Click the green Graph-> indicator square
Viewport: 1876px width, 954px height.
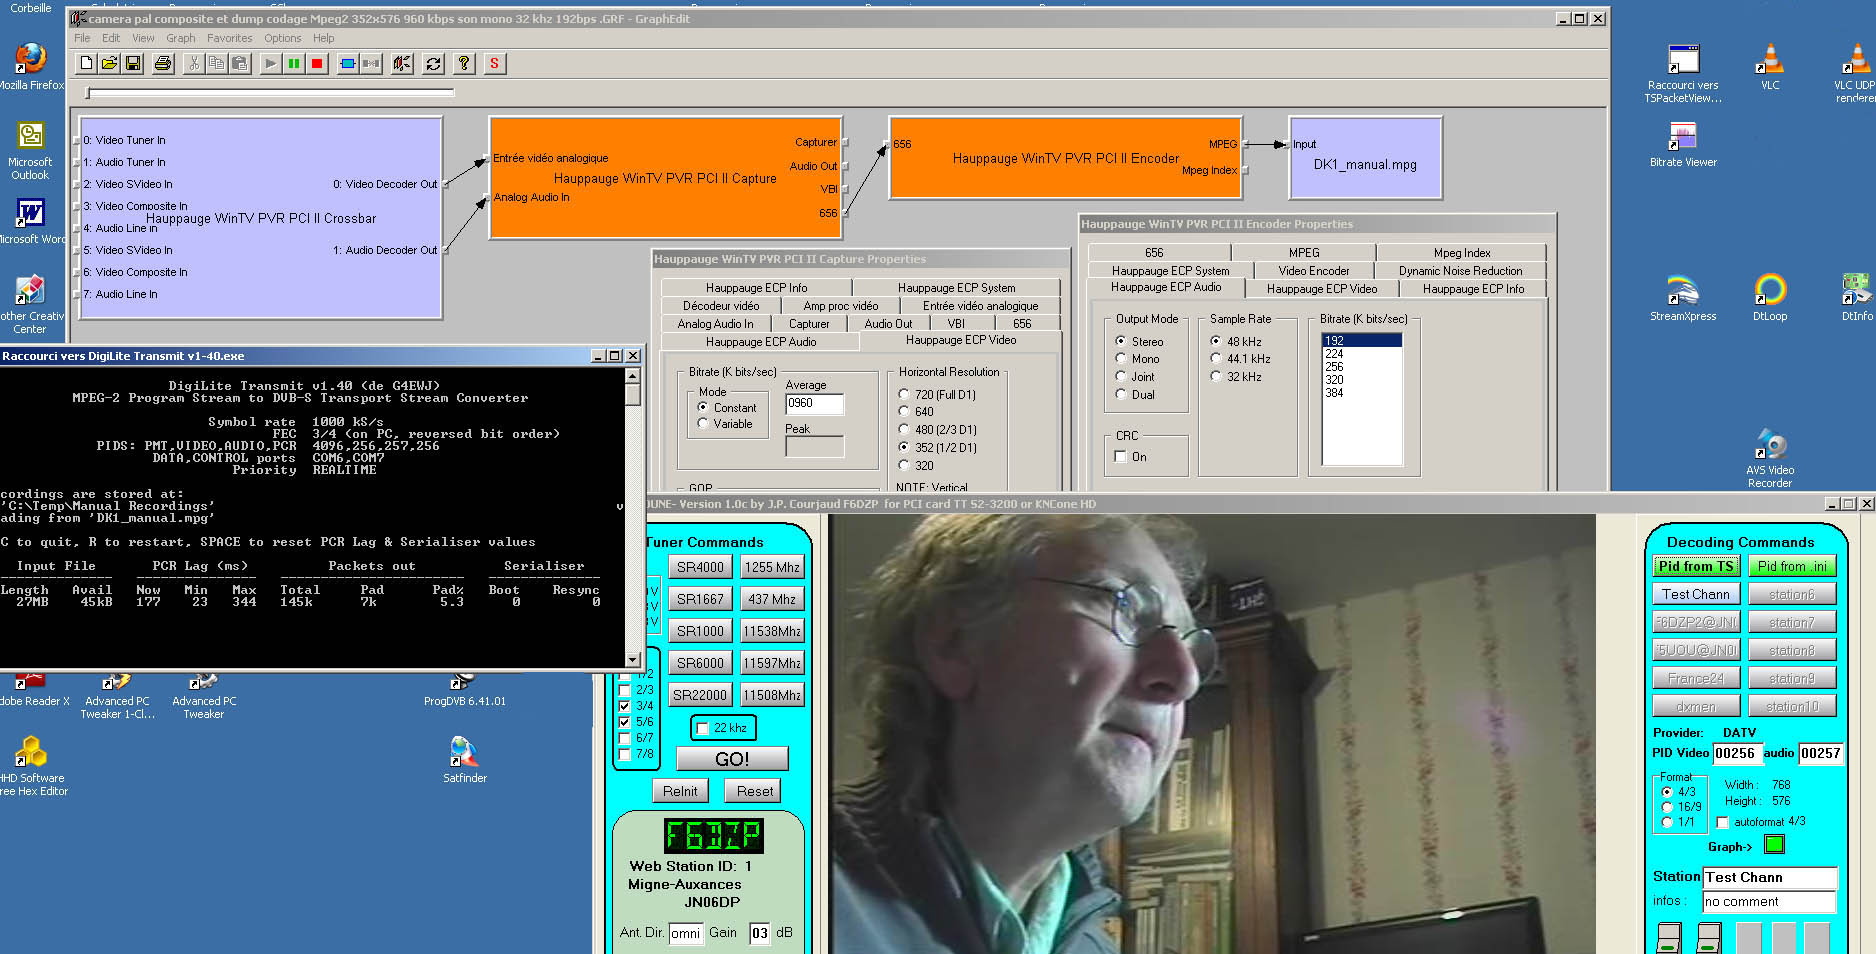click(1774, 844)
